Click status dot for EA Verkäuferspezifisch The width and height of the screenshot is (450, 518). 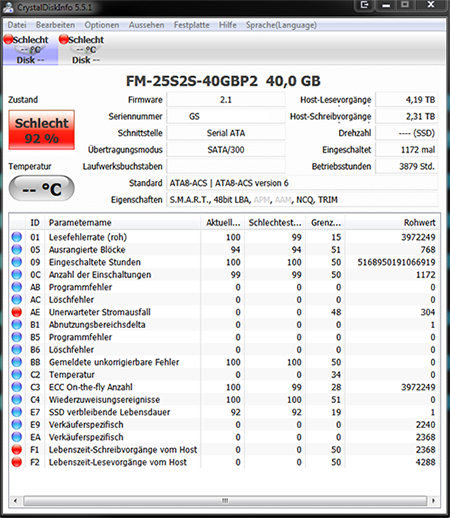click(17, 437)
